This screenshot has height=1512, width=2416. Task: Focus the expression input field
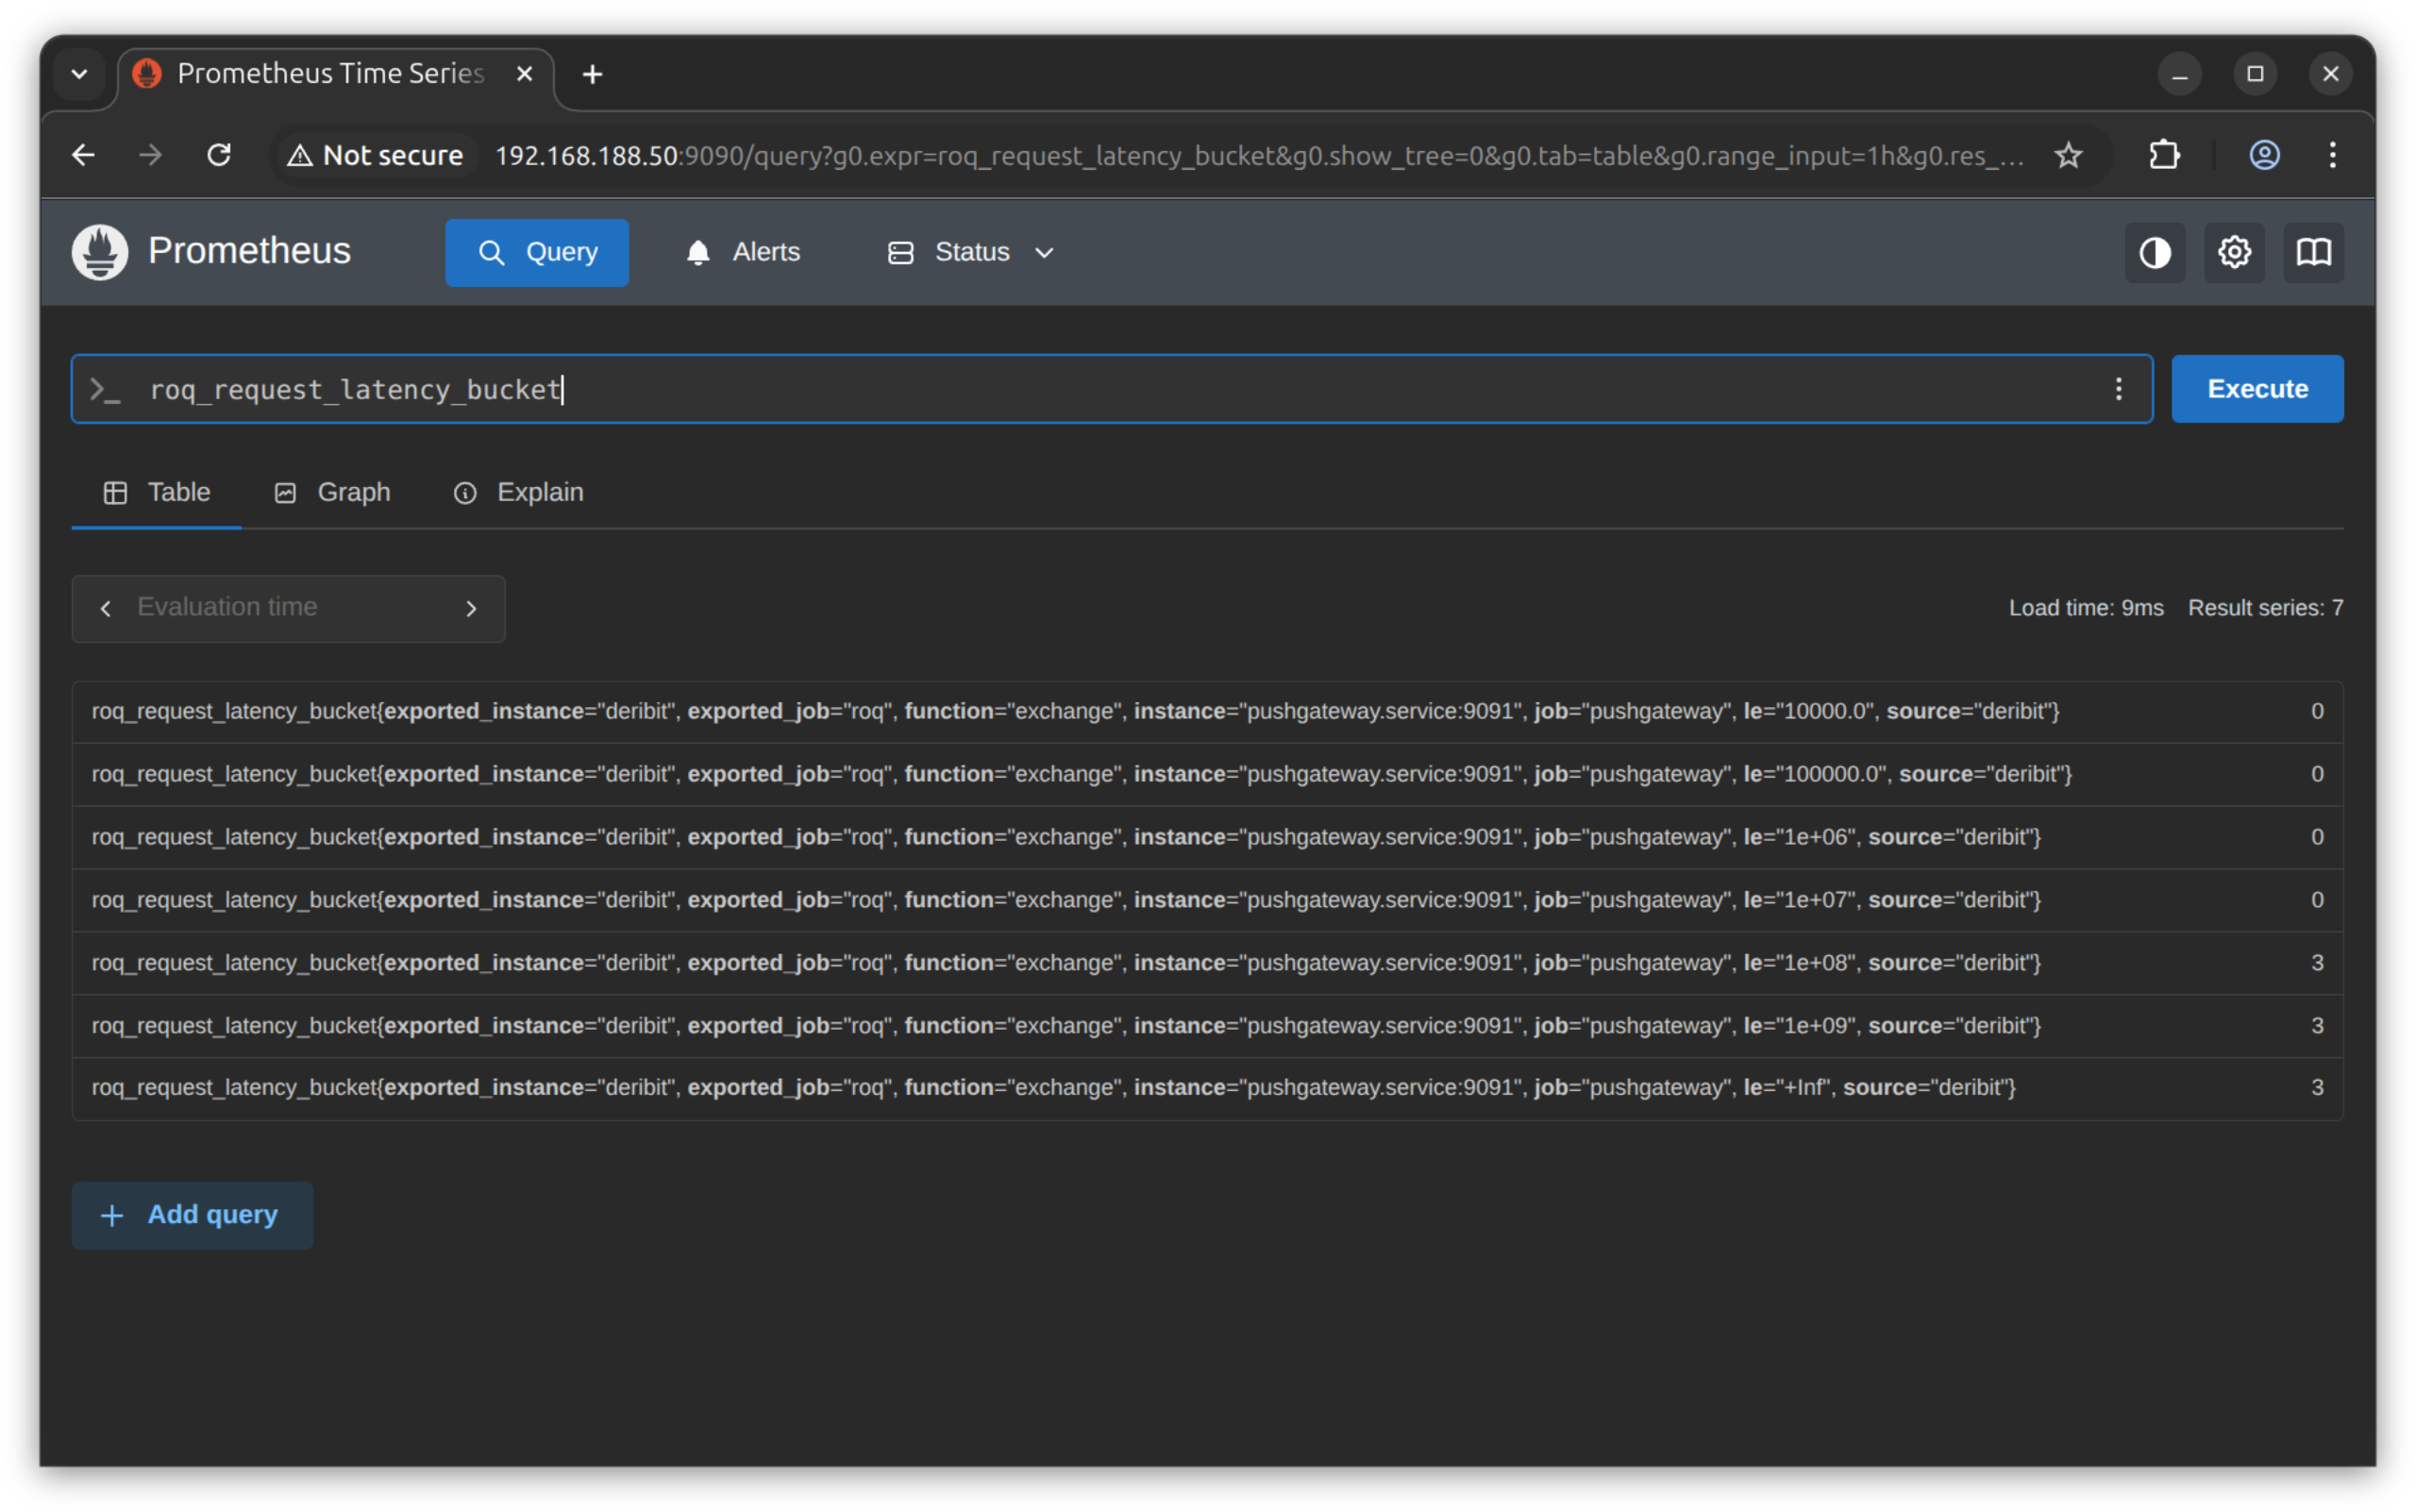[x=1110, y=389]
